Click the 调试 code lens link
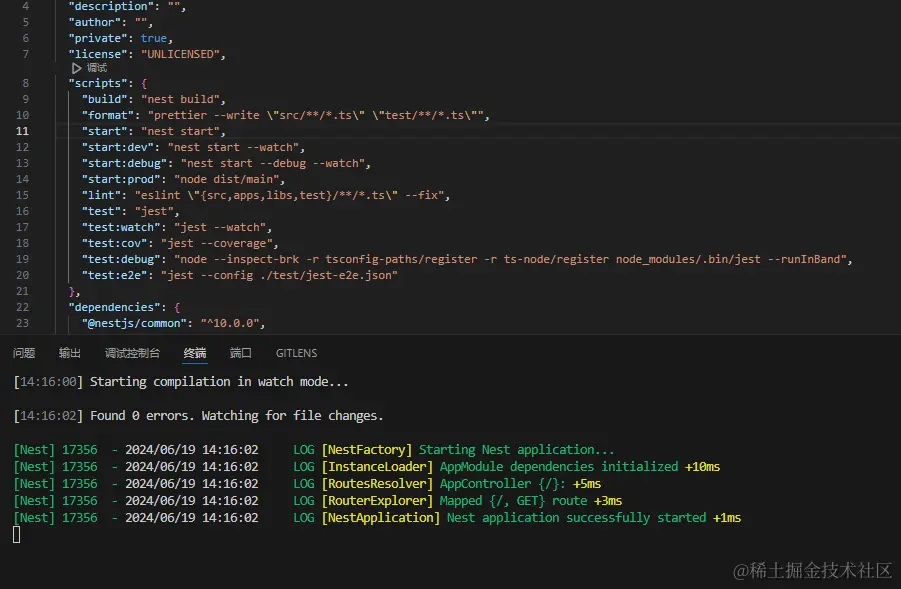This screenshot has width=901, height=589. click(97, 68)
